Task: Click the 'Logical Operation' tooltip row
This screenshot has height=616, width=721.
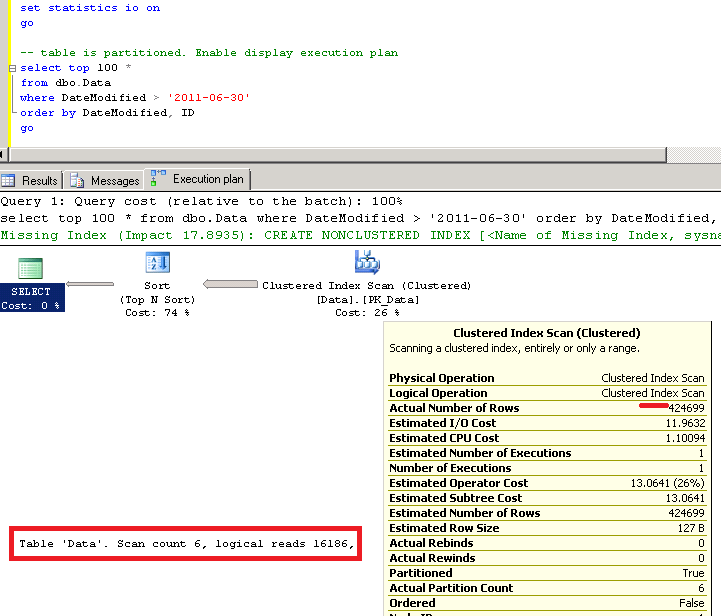Action: pyautogui.click(x=547, y=393)
